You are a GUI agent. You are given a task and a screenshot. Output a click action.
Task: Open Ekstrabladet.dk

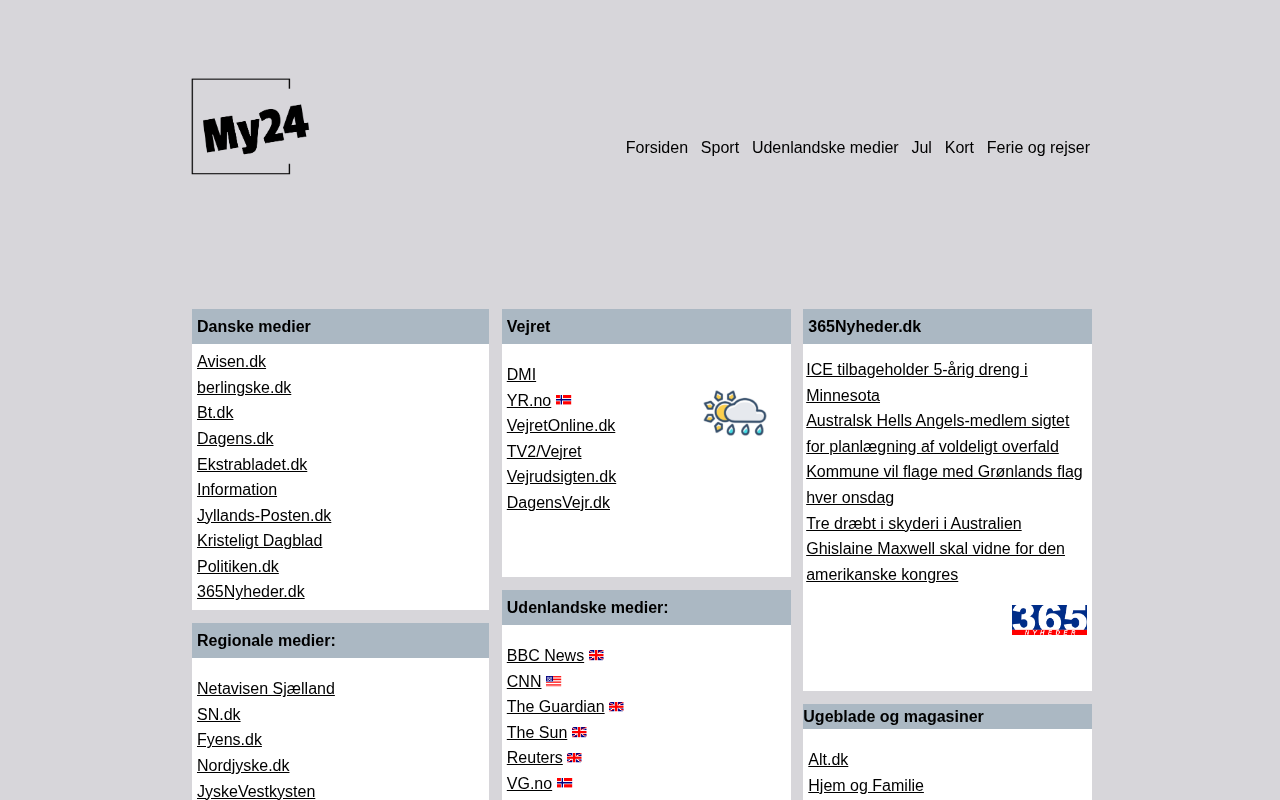click(x=252, y=464)
